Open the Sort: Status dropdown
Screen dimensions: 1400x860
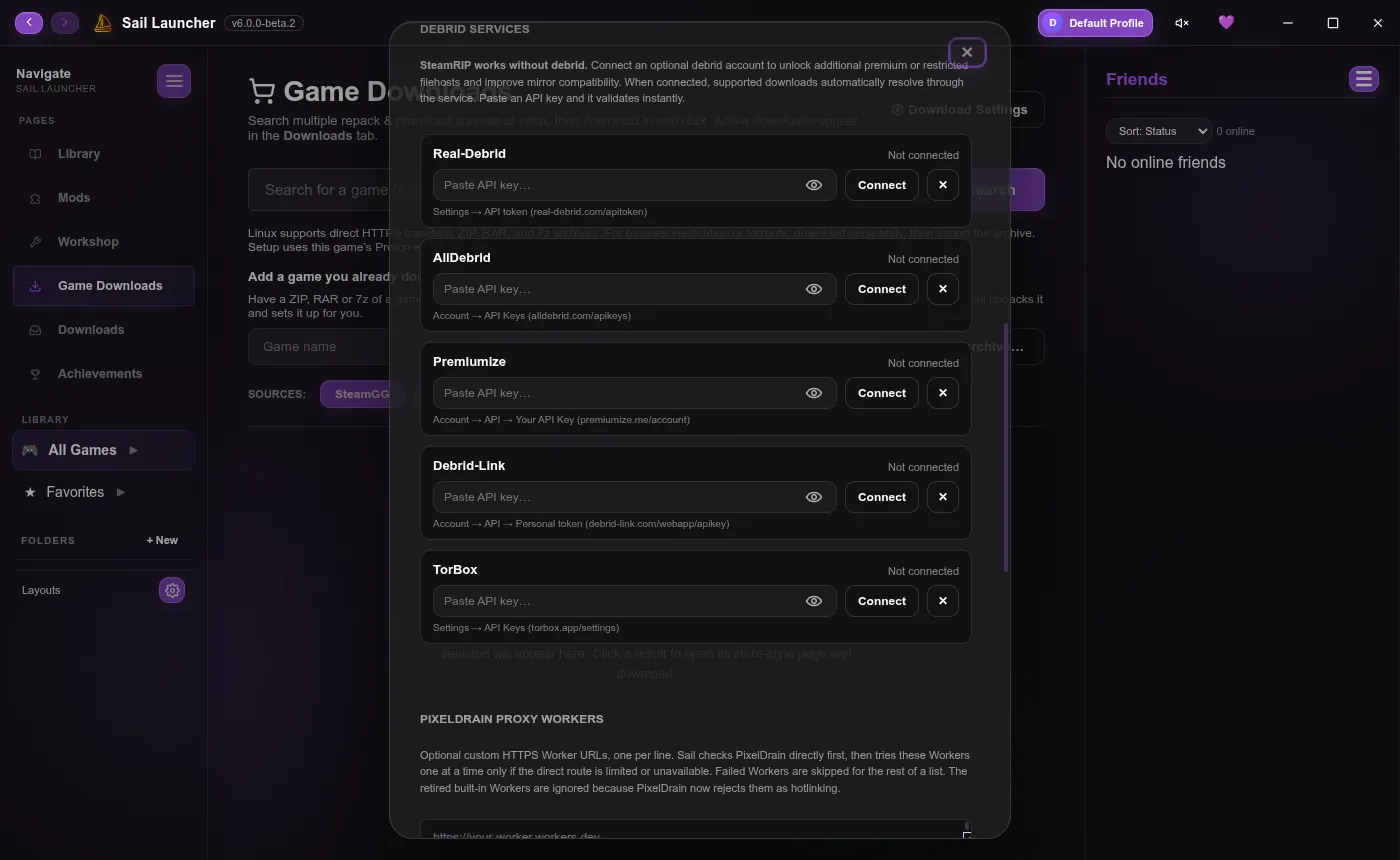[x=1158, y=131]
